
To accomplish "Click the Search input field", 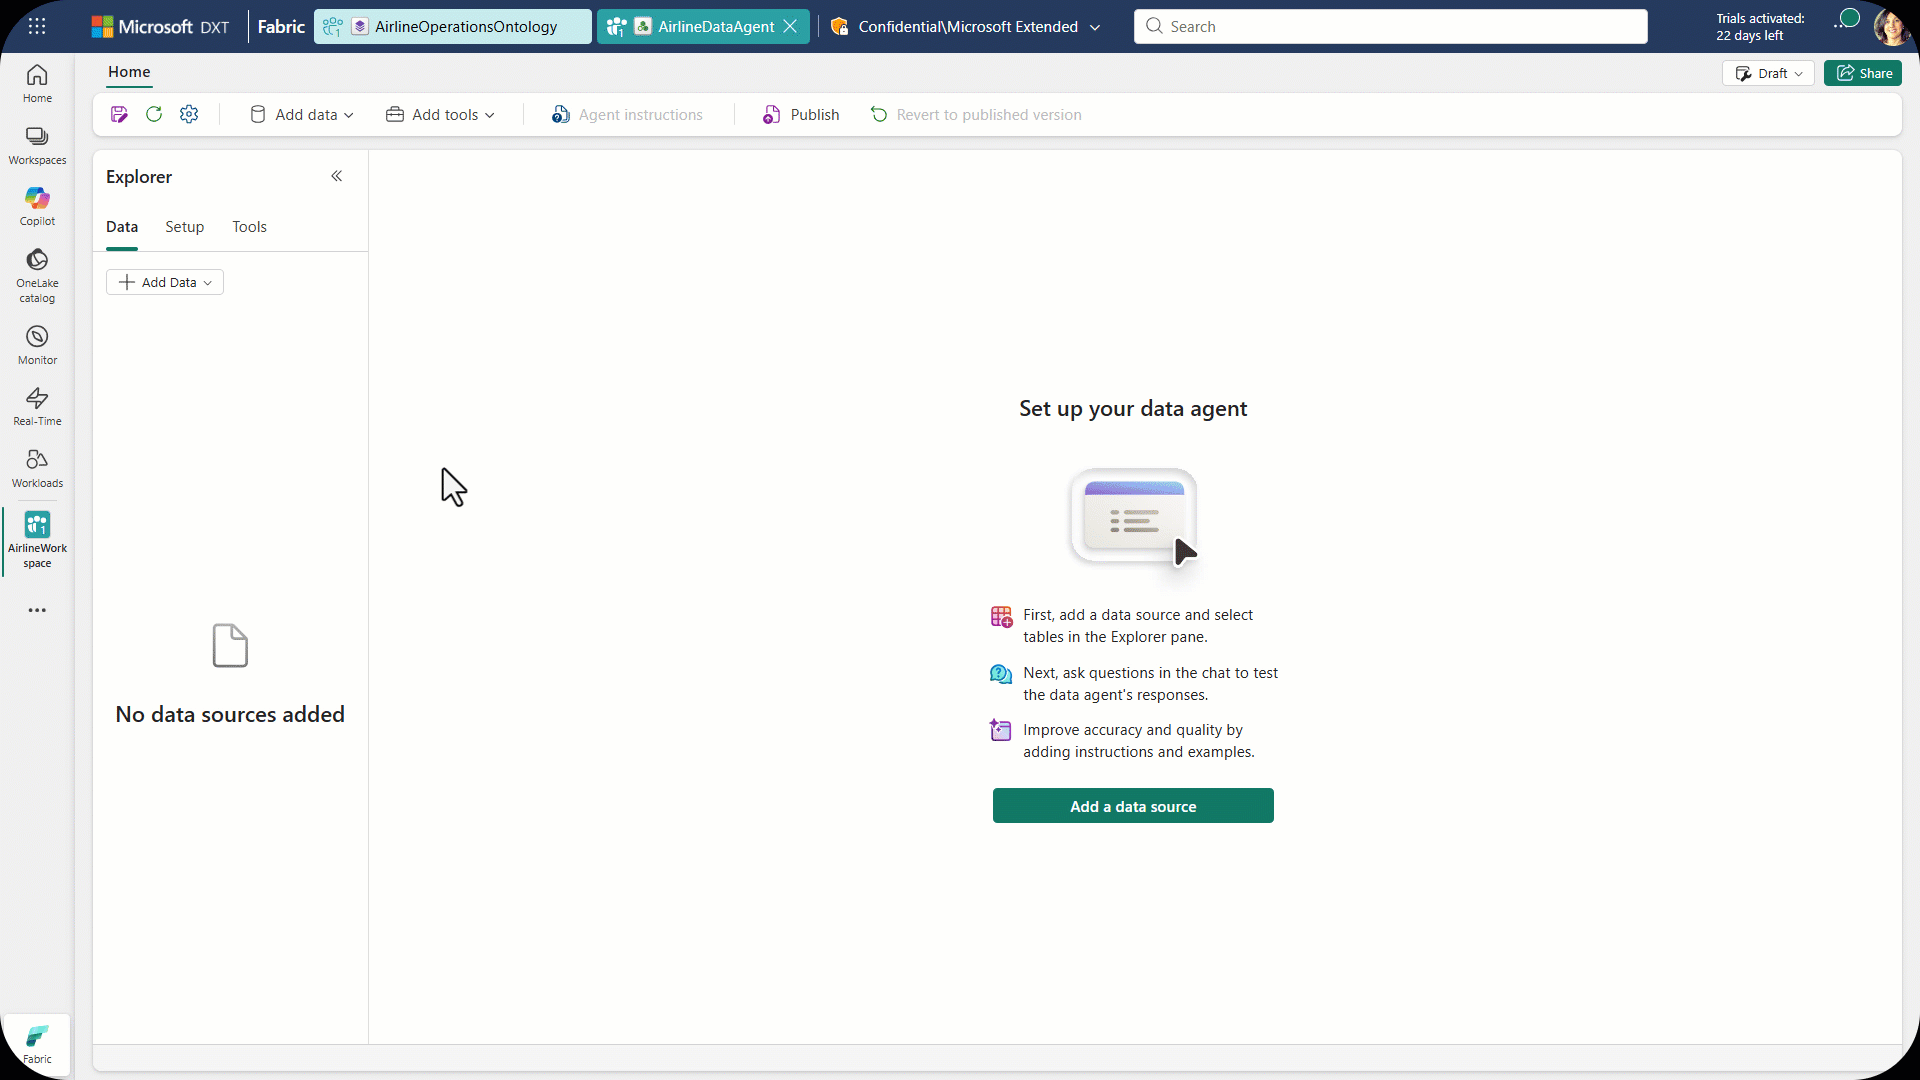I will coord(1390,27).
